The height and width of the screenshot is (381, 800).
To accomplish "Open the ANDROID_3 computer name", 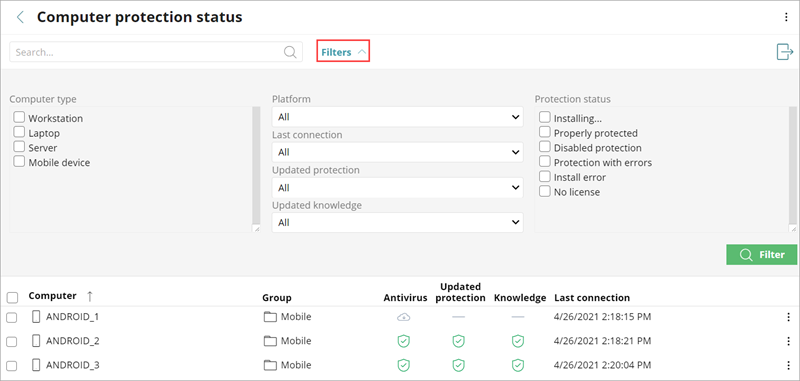I will (x=72, y=365).
